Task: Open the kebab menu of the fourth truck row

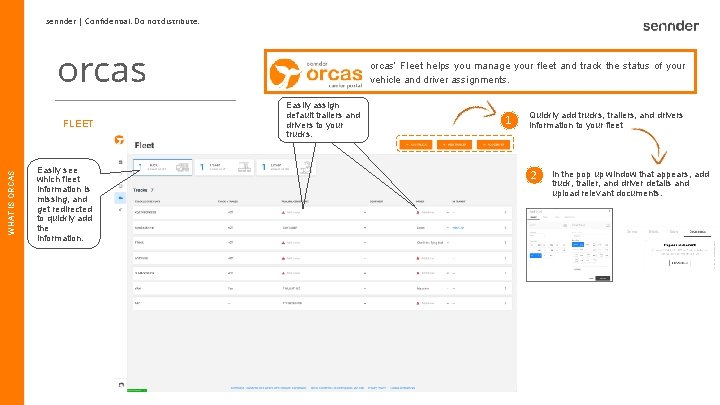Action: click(506, 258)
